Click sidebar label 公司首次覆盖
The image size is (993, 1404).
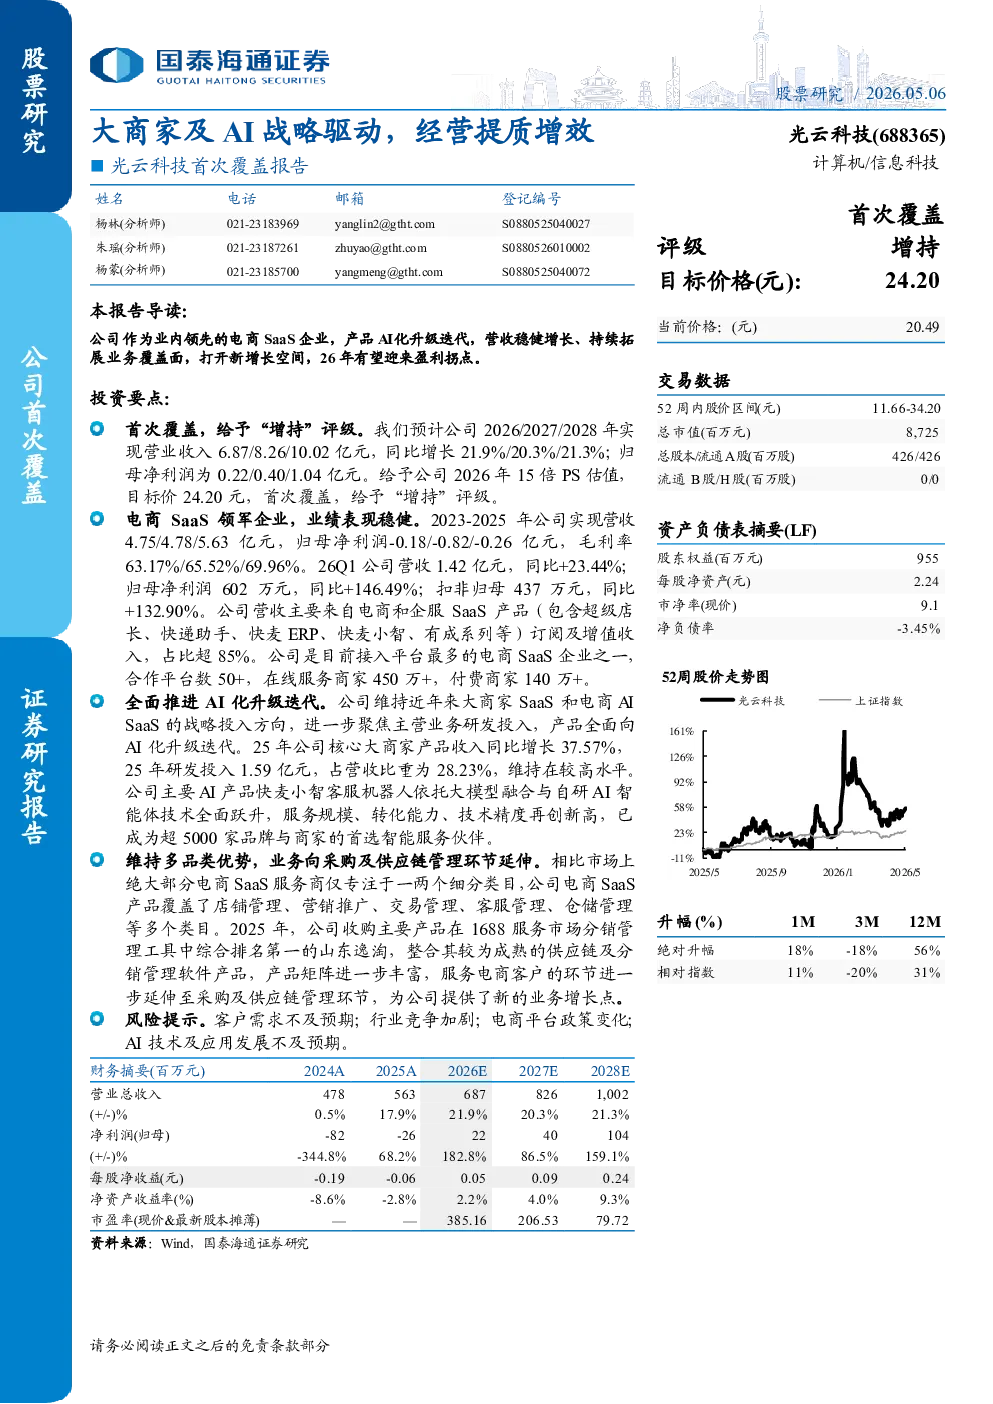[34, 424]
